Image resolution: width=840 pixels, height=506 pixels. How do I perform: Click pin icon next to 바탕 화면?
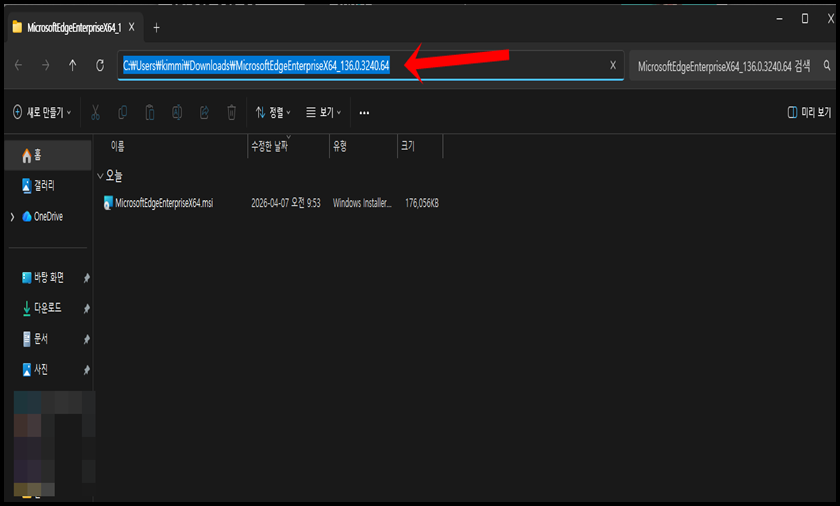tap(86, 278)
